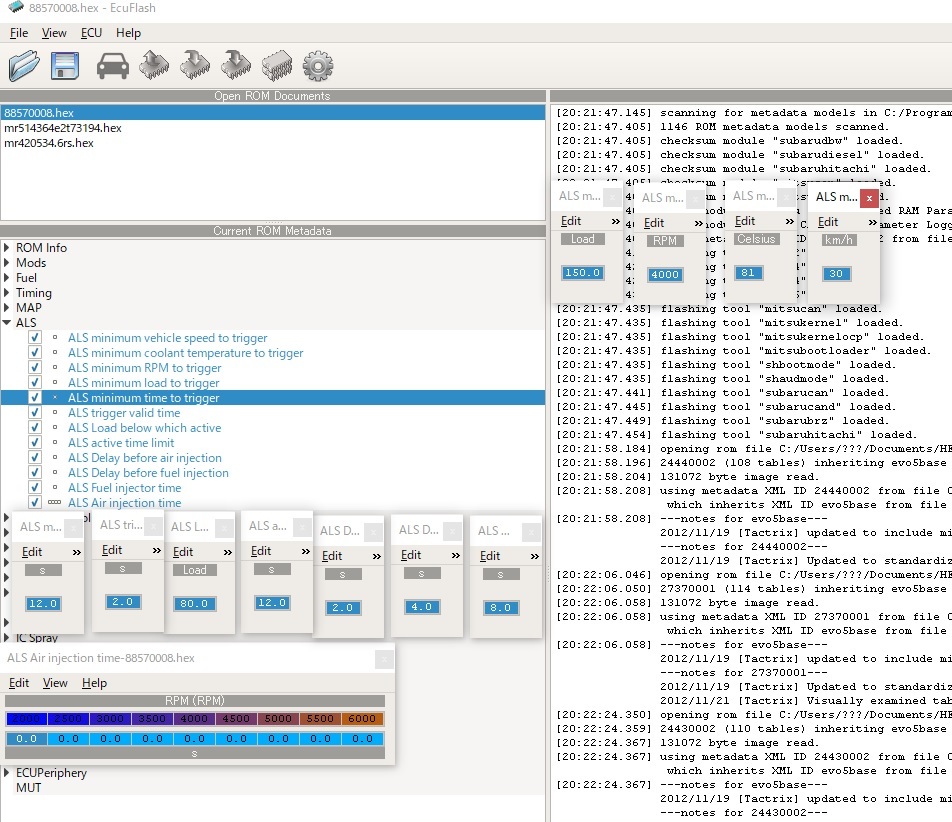
Task: Close the ALS Air injection time table window
Action: [384, 659]
